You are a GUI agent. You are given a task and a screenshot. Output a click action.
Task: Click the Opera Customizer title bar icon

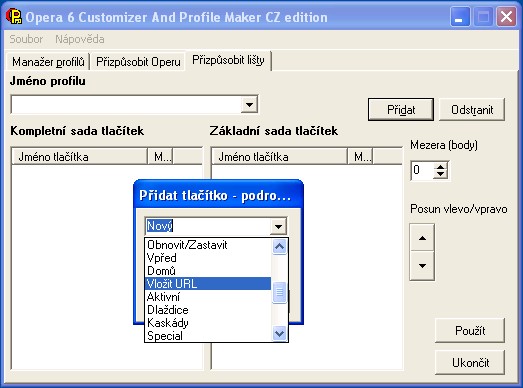(x=14, y=16)
